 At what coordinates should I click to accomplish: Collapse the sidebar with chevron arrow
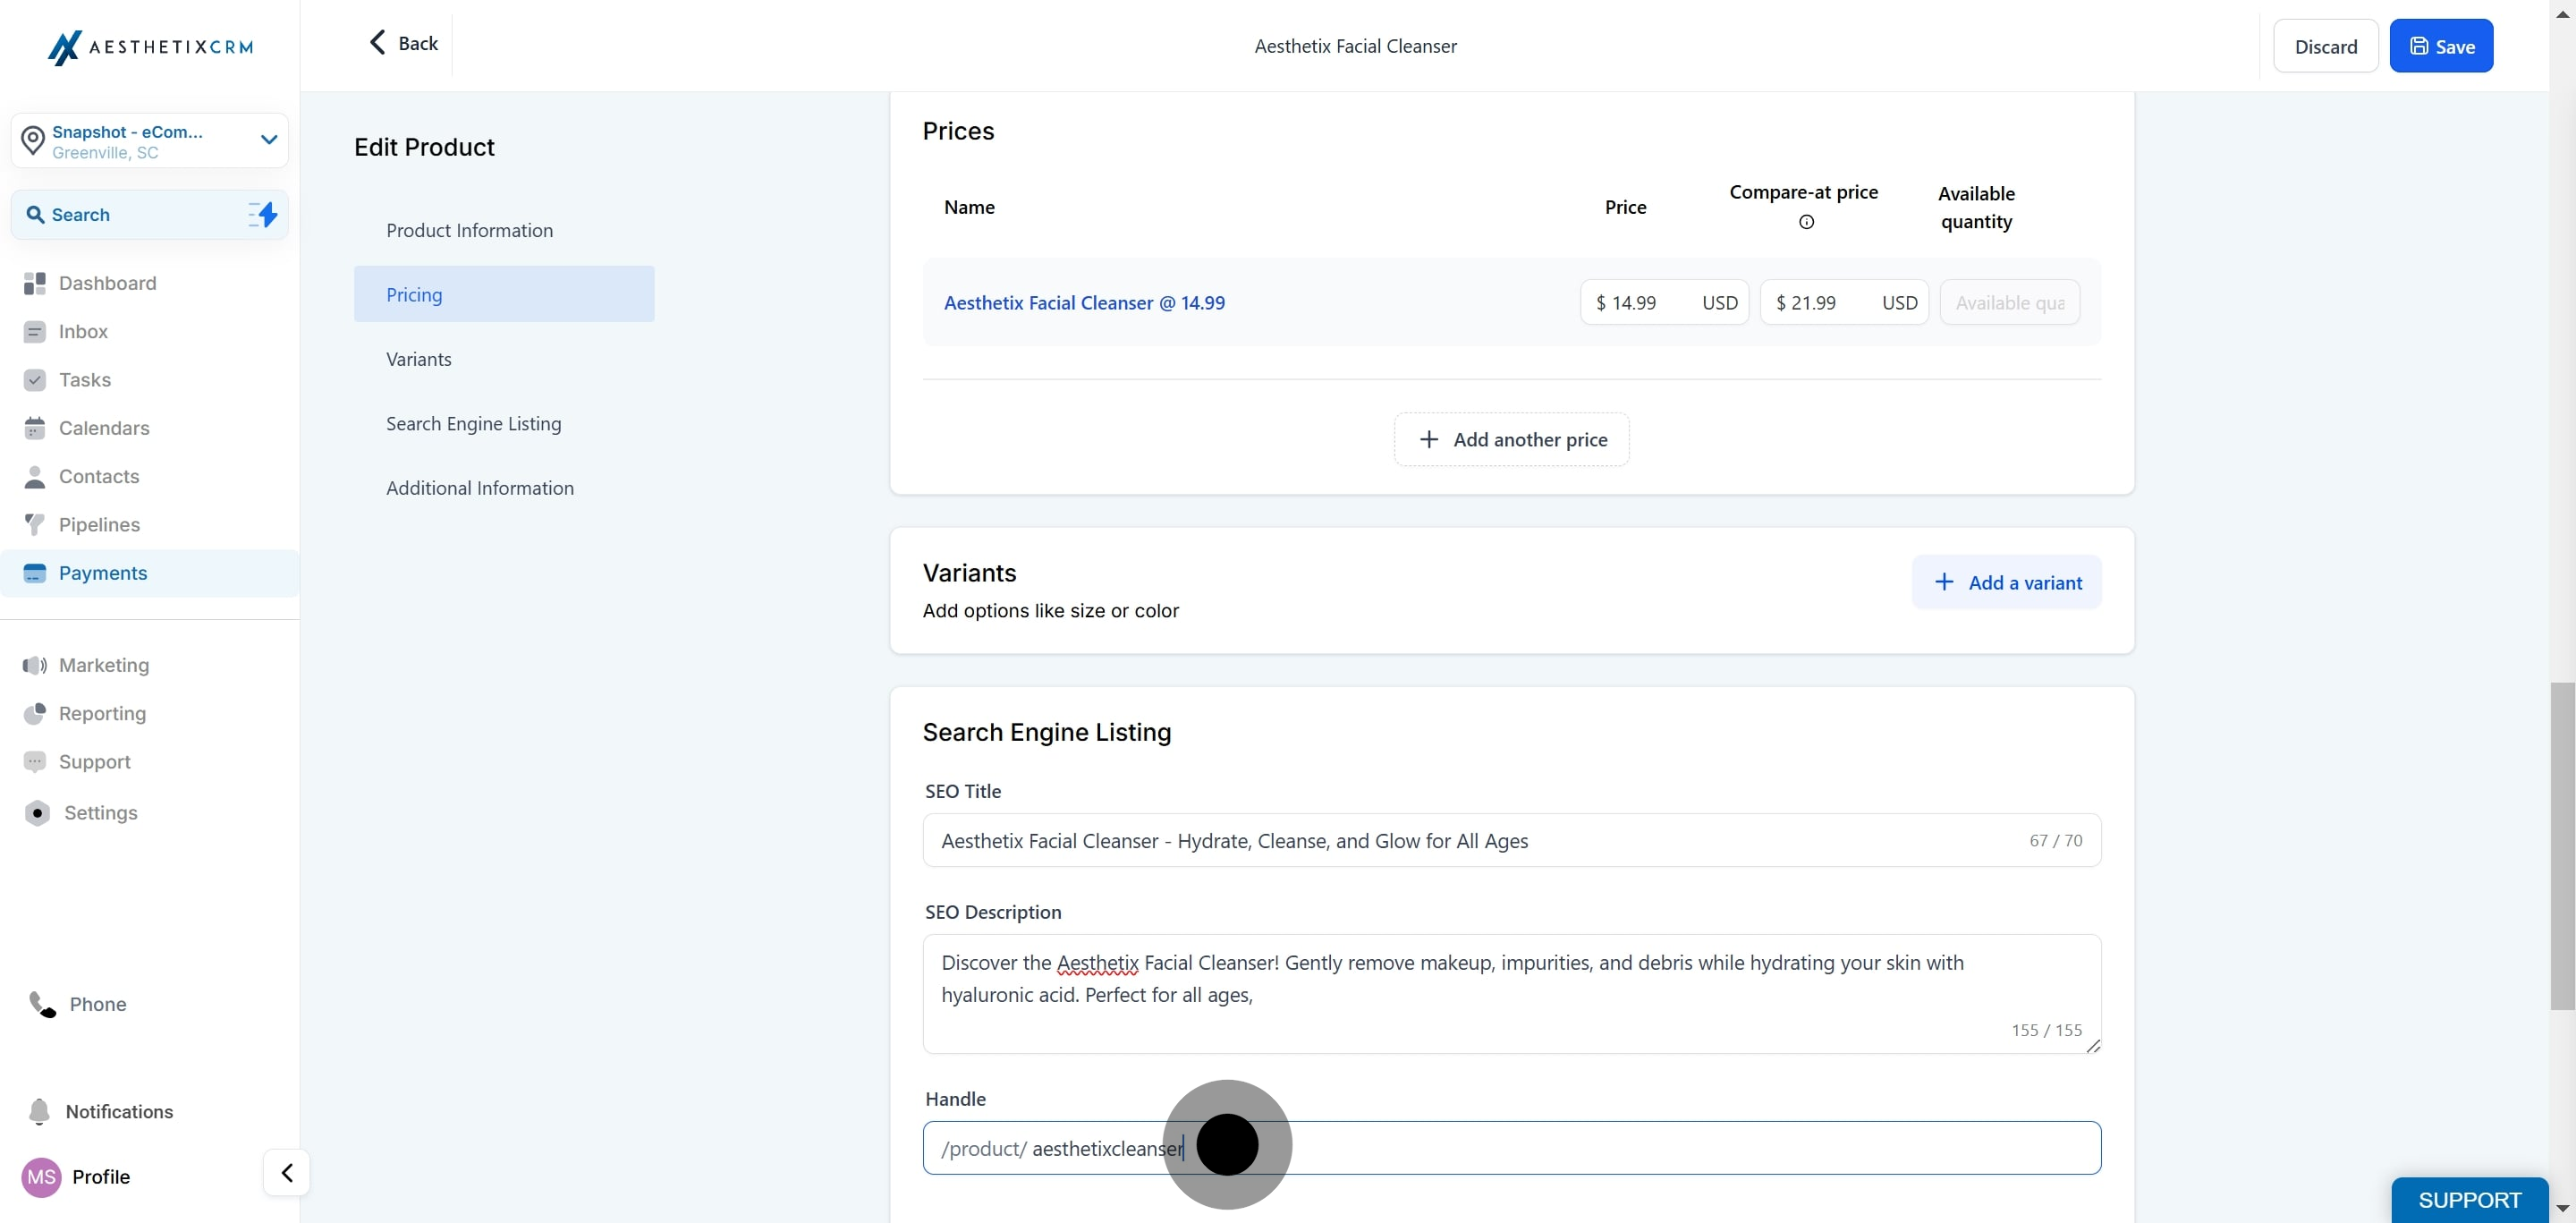[x=287, y=1172]
